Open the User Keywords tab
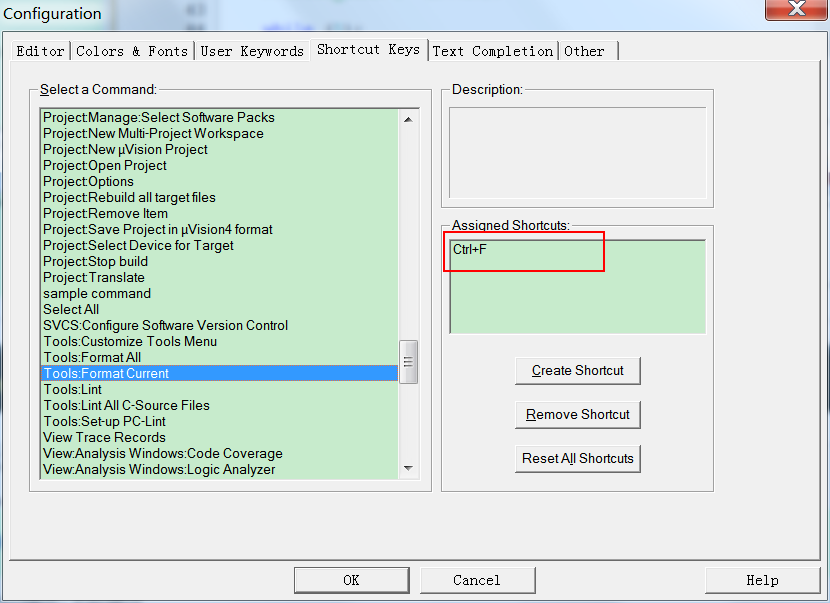Image resolution: width=830 pixels, height=603 pixels. click(x=252, y=51)
